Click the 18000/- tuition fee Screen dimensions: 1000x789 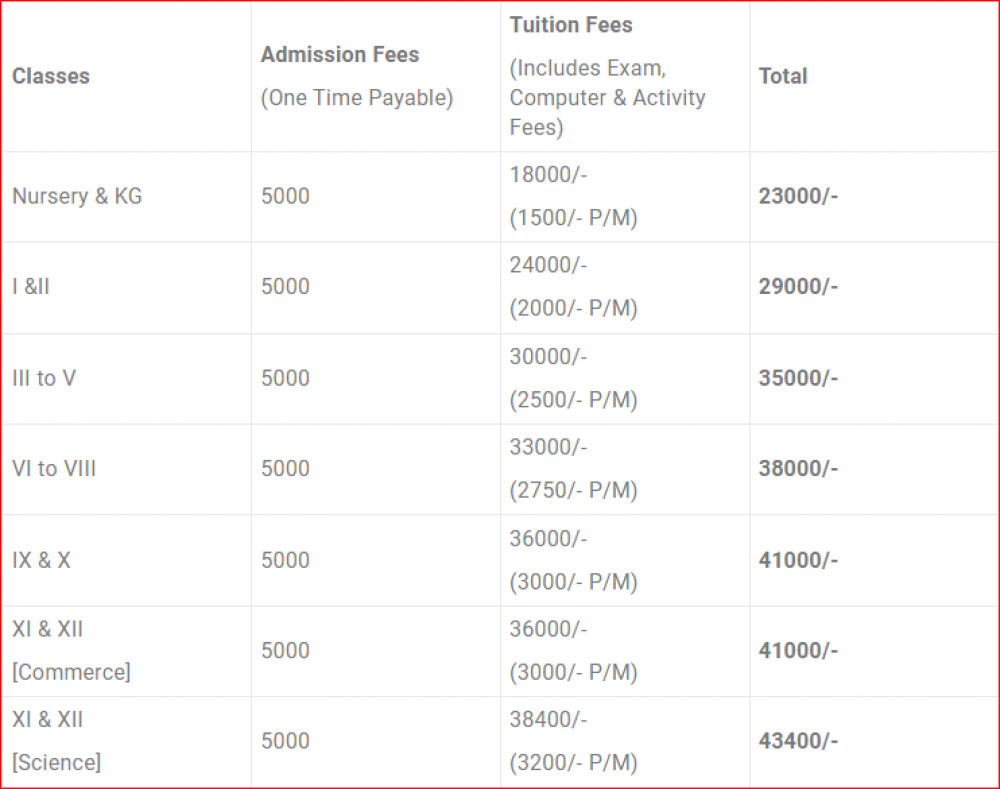(x=549, y=174)
